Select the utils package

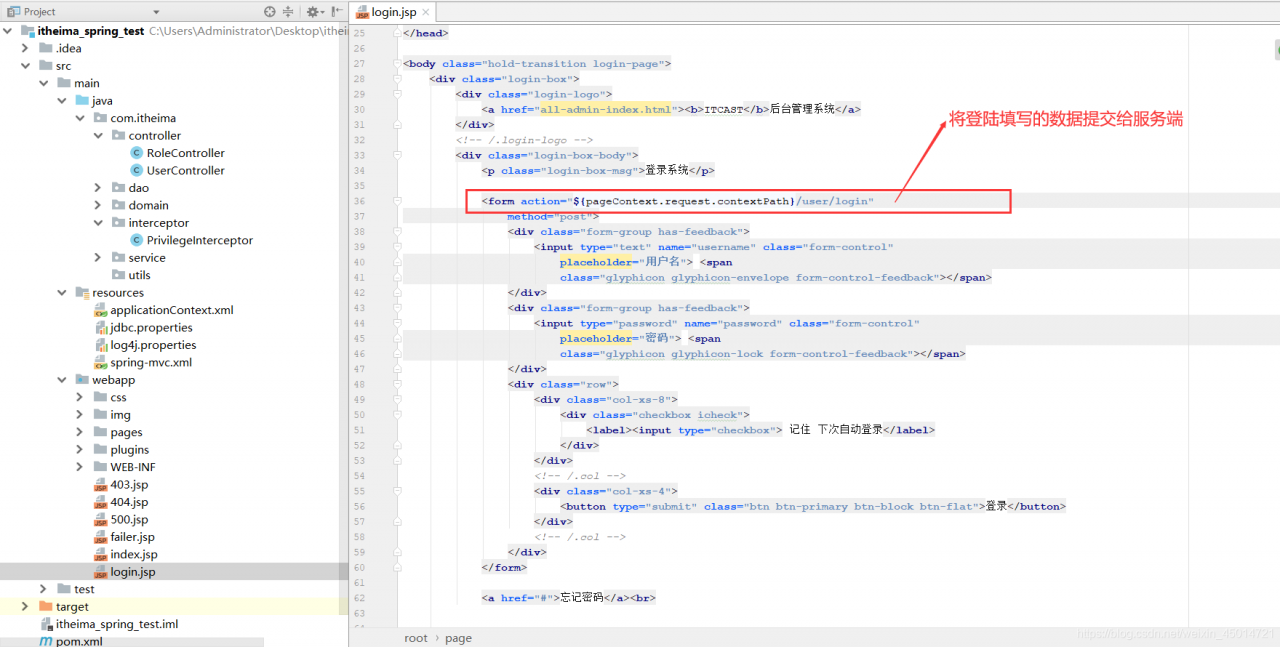click(131, 275)
